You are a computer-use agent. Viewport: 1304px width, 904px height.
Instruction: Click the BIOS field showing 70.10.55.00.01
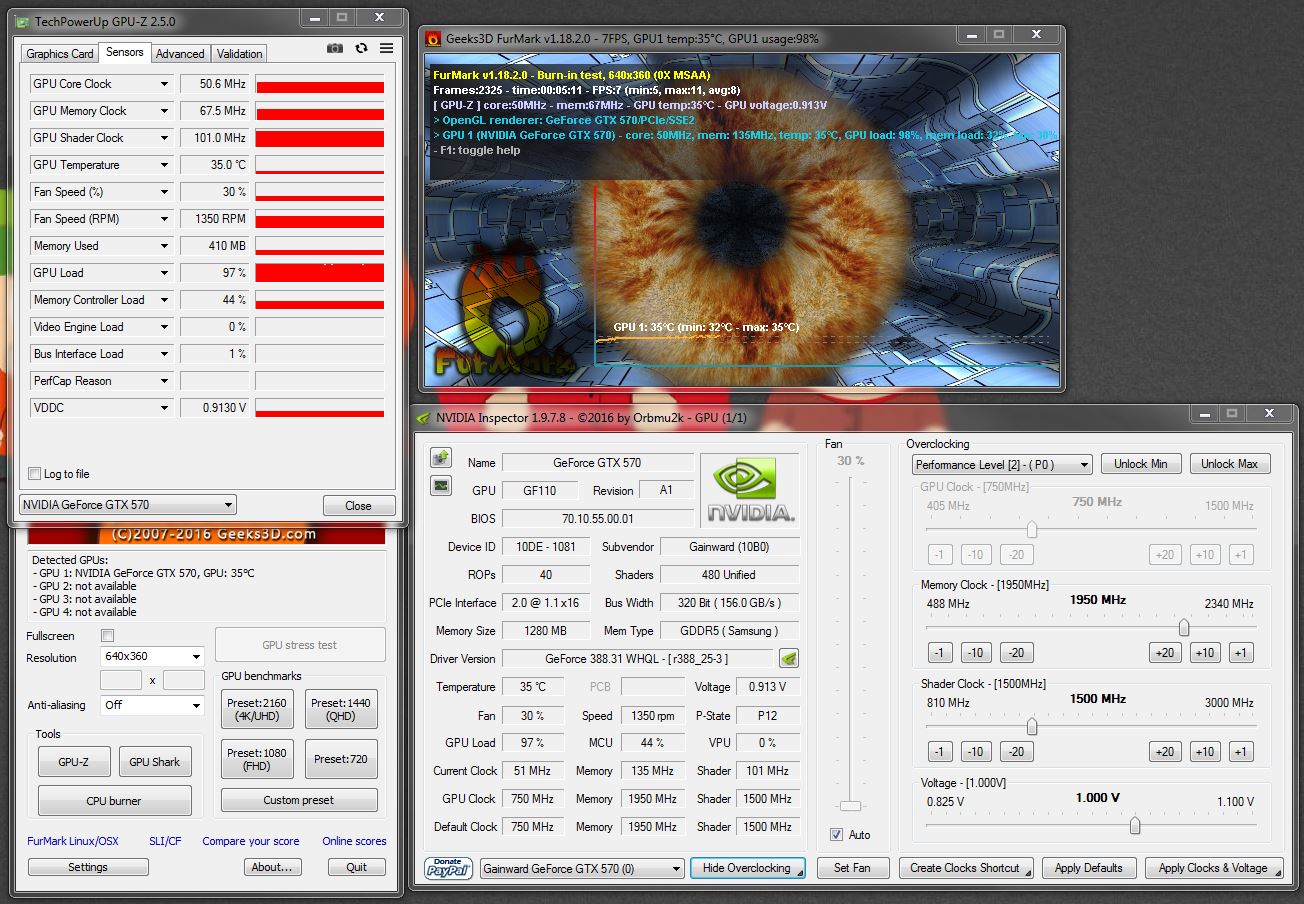[597, 519]
